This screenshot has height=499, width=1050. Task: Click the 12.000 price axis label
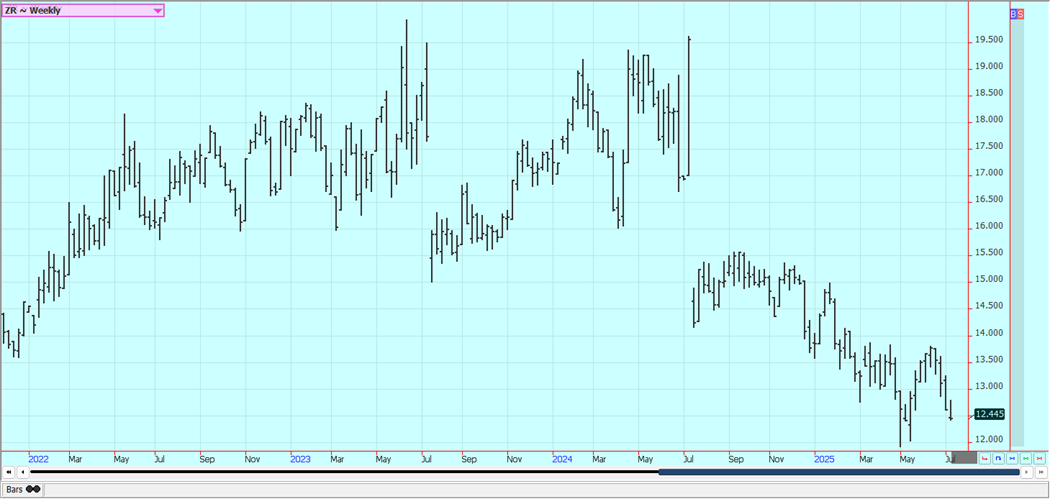[989, 439]
